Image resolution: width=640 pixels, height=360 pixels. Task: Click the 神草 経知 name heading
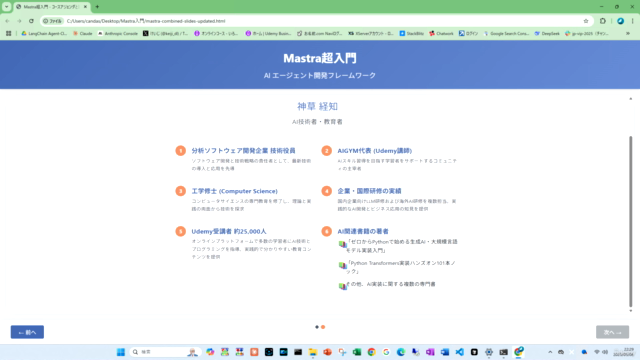[x=317, y=107]
